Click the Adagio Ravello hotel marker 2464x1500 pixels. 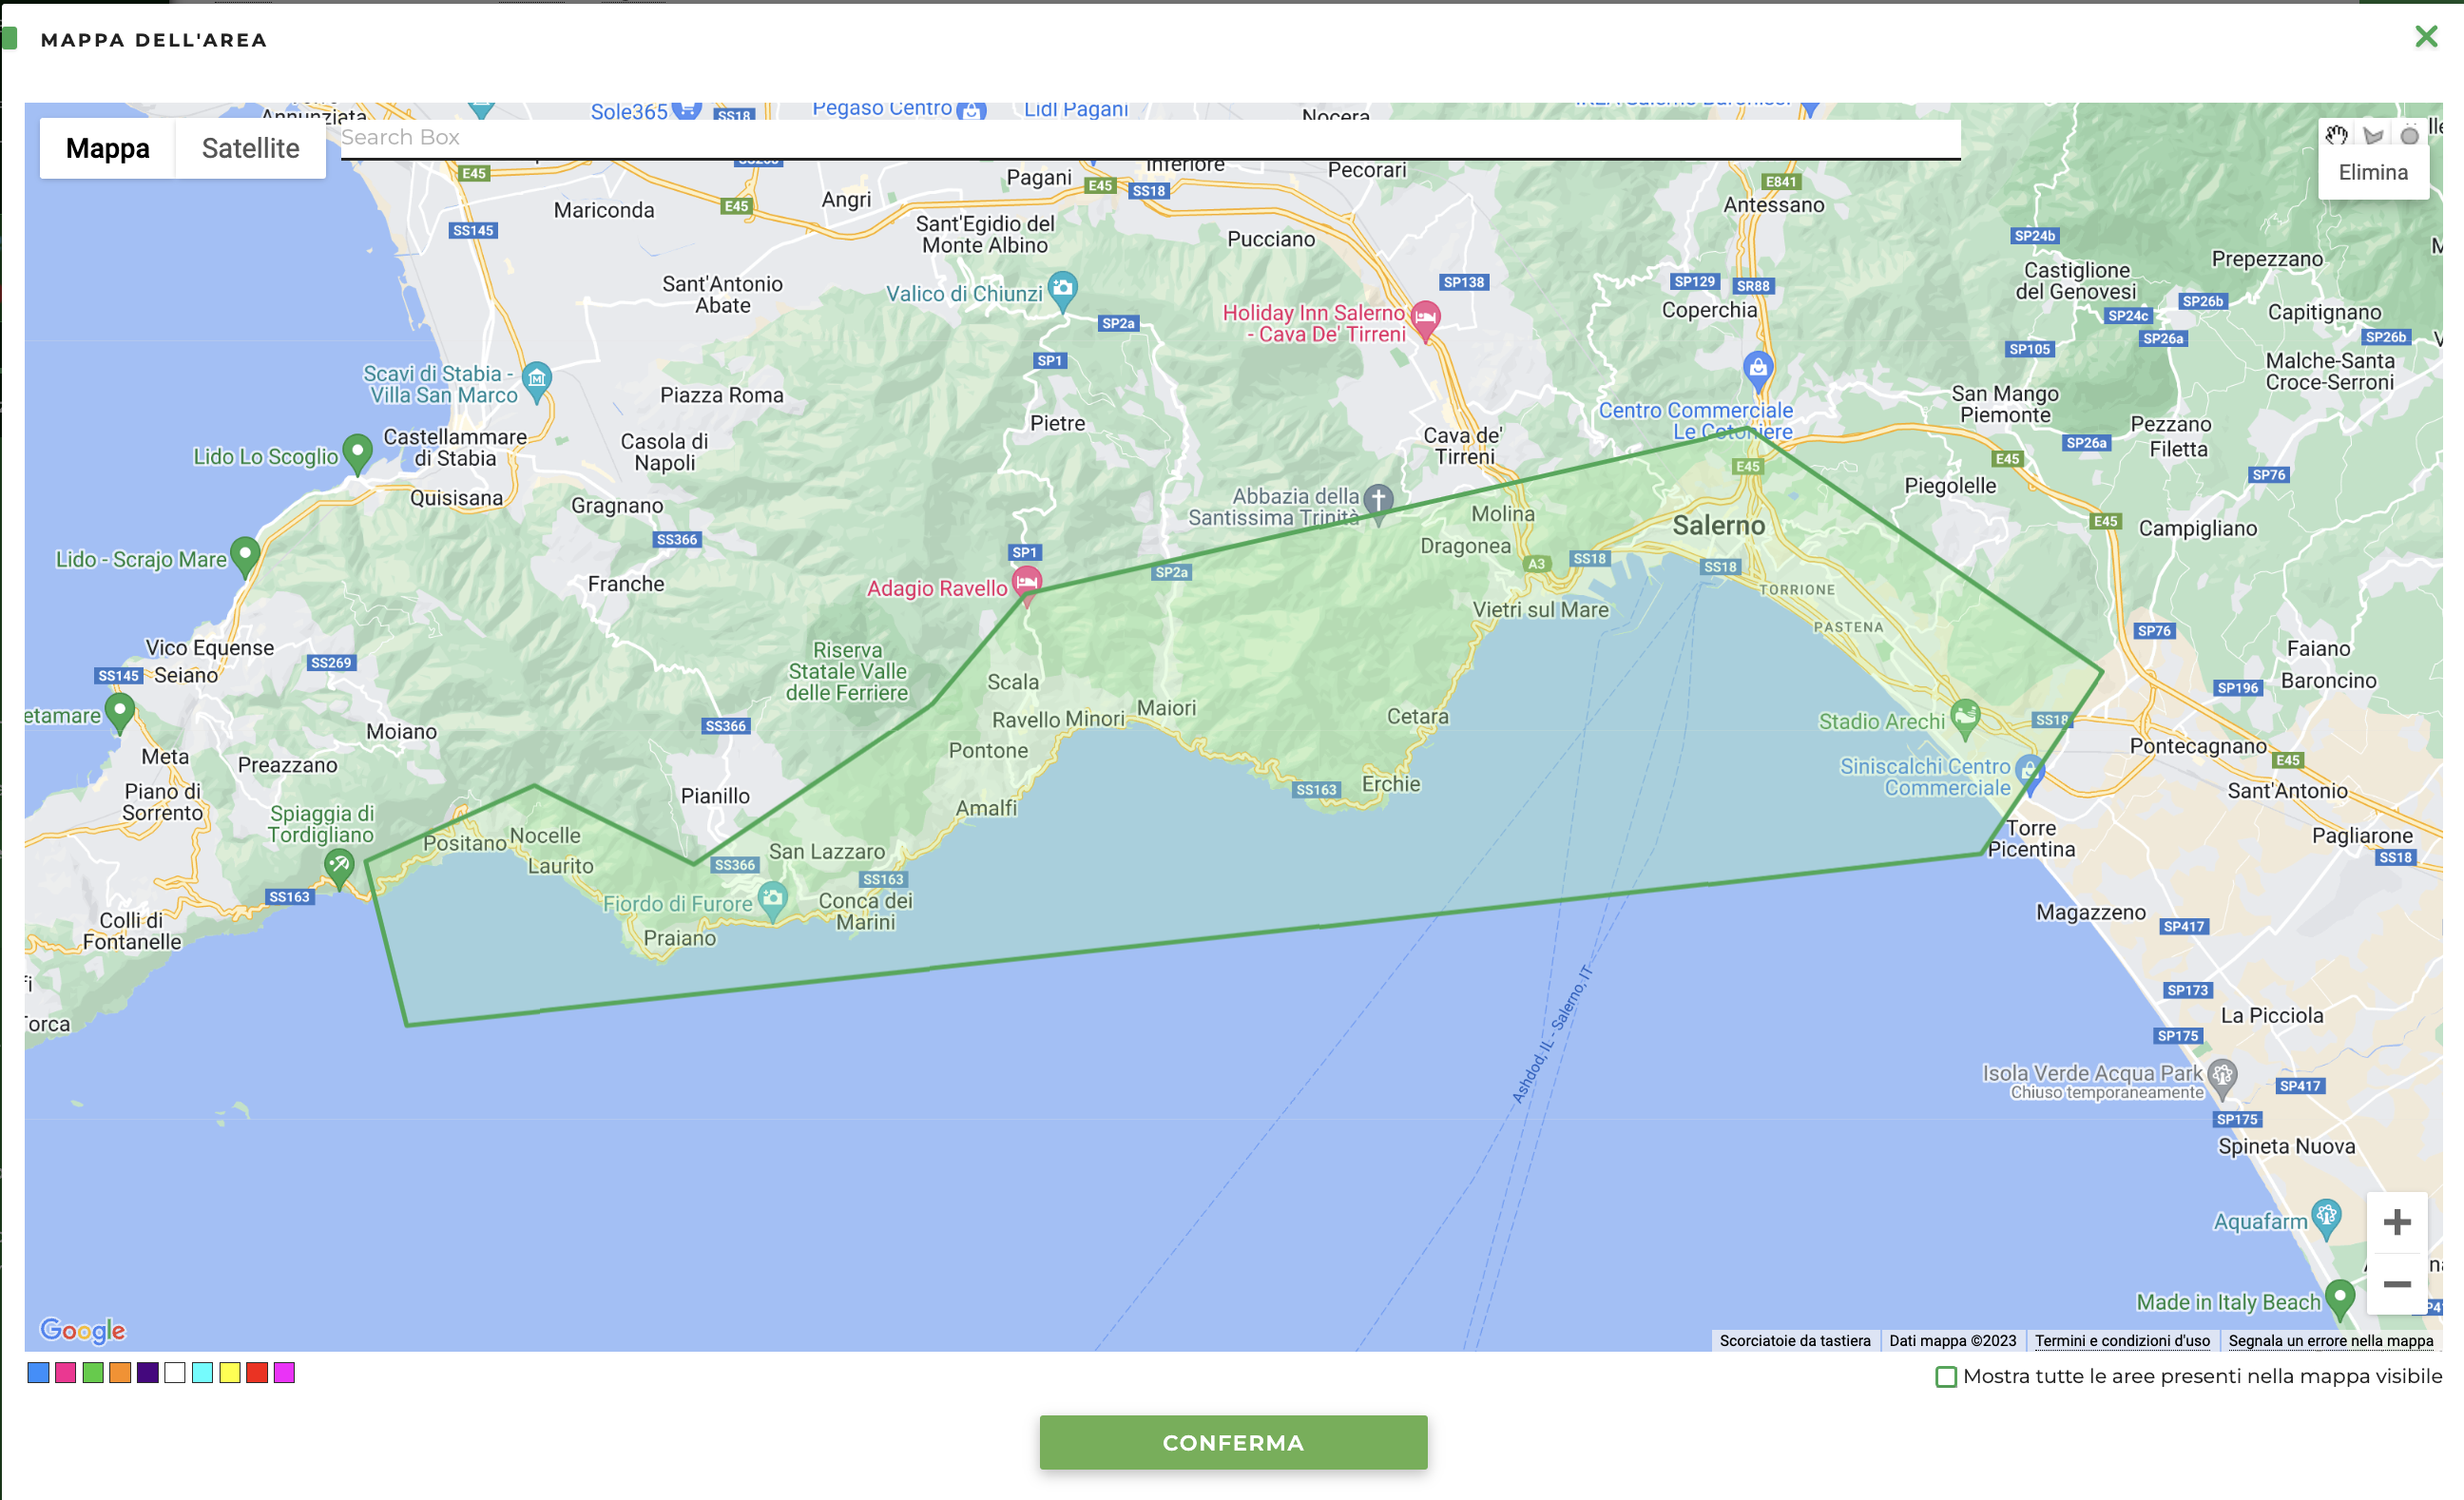click(x=1027, y=581)
